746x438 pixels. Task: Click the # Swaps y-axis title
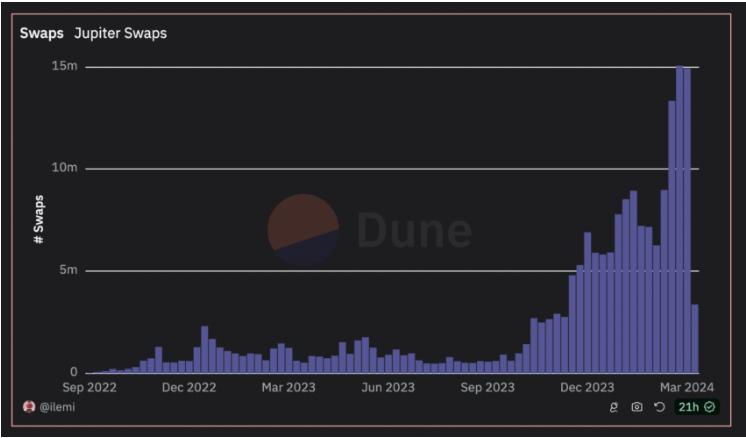(38, 218)
